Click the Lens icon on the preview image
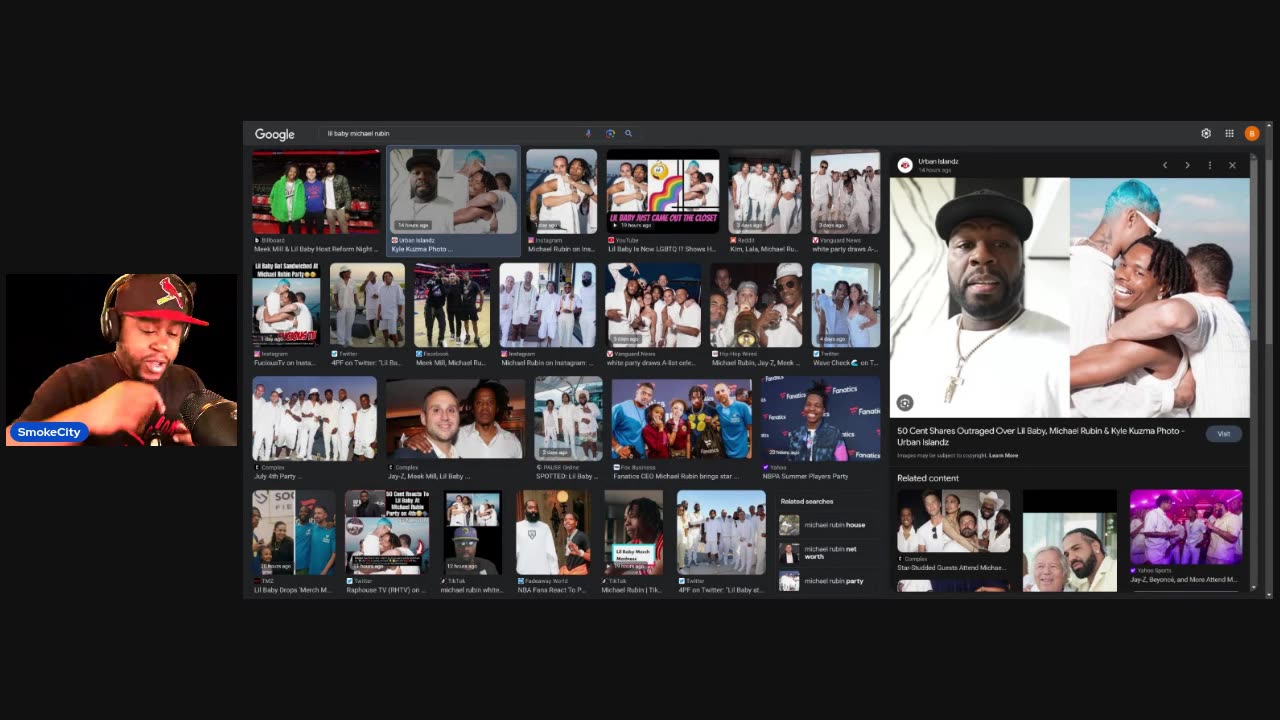The image size is (1280, 720). click(x=905, y=403)
